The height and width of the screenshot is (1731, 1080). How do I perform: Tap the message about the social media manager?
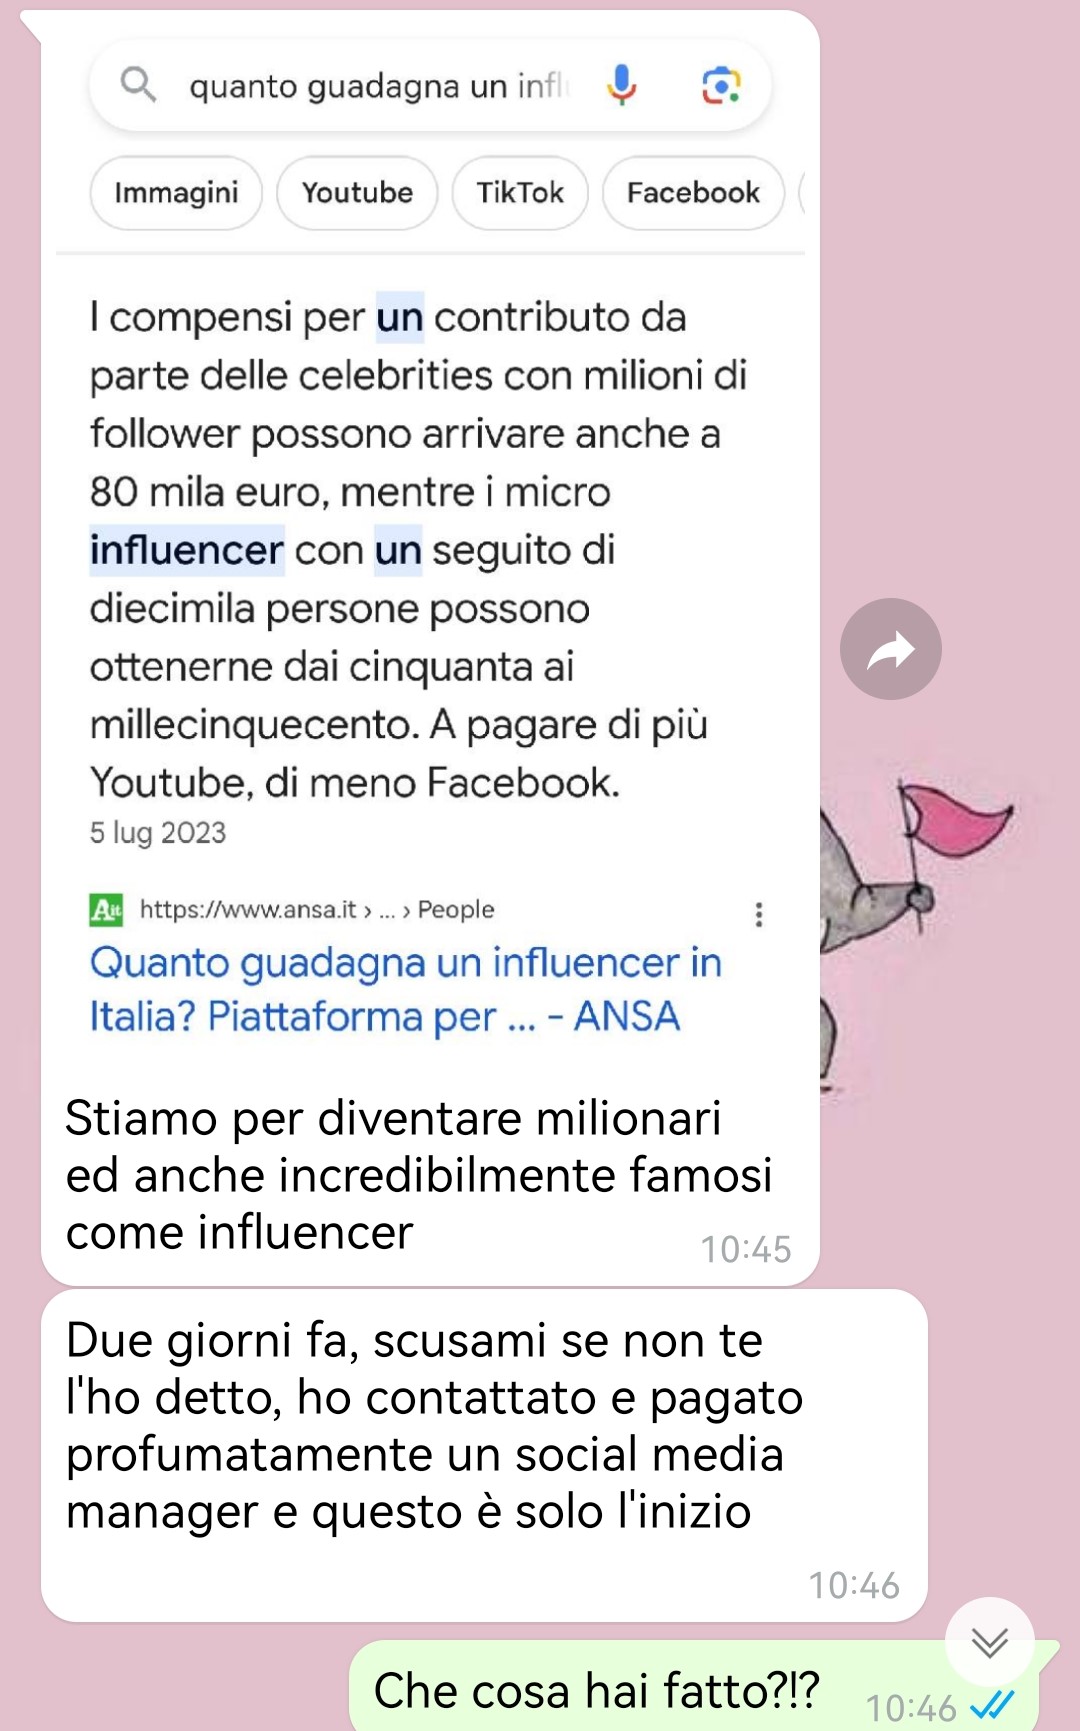(x=484, y=1455)
